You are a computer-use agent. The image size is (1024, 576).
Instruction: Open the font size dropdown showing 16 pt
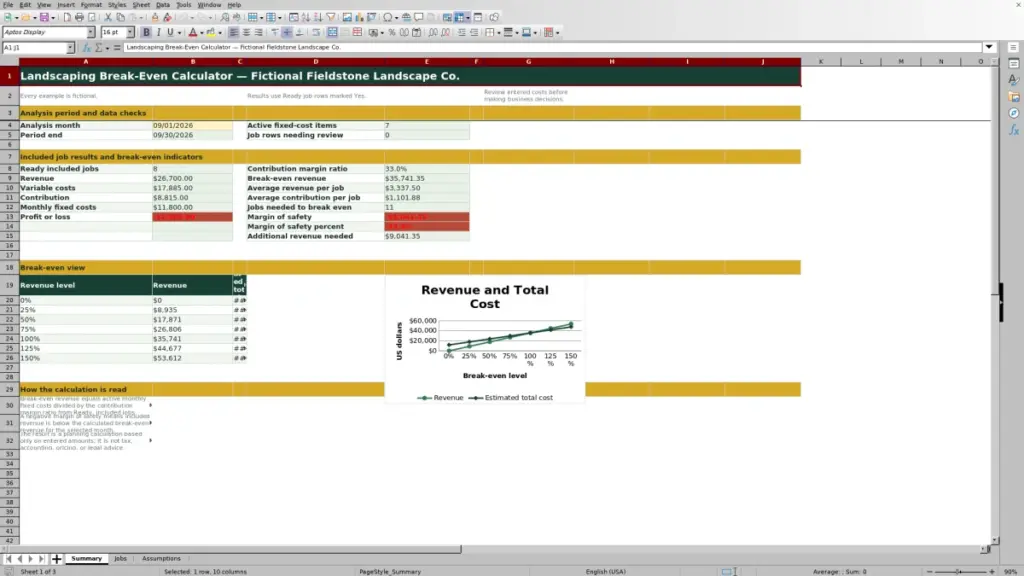(x=130, y=33)
